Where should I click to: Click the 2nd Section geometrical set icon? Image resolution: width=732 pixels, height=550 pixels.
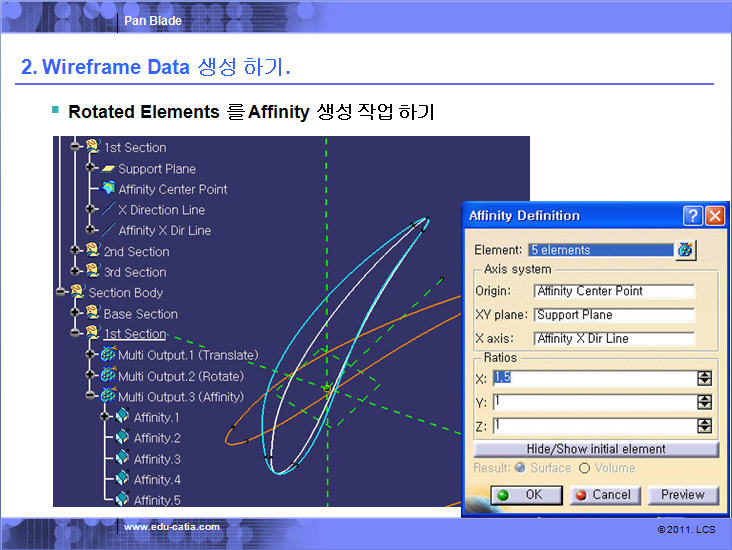point(93,251)
